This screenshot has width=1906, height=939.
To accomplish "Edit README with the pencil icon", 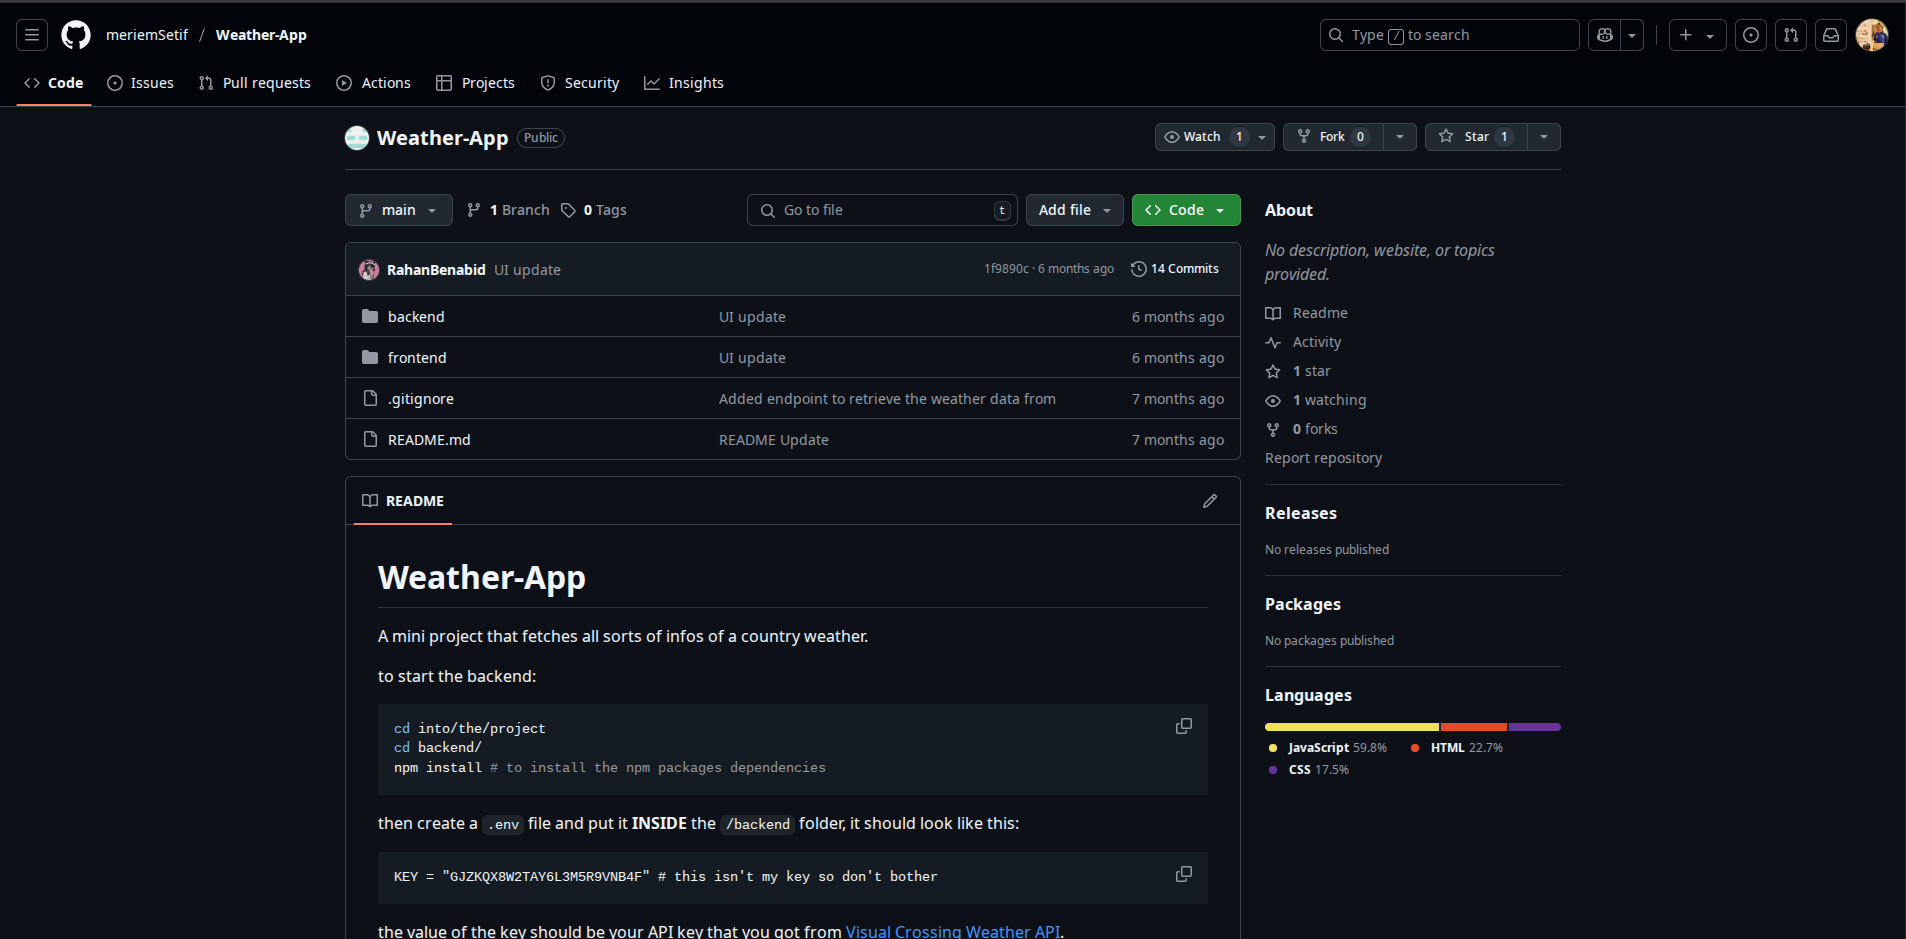I will (x=1210, y=501).
